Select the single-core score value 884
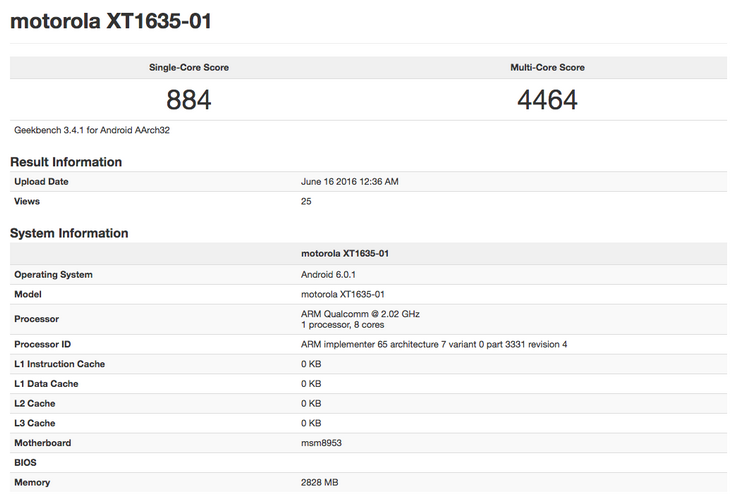This screenshot has height=504, width=735. pos(189,100)
